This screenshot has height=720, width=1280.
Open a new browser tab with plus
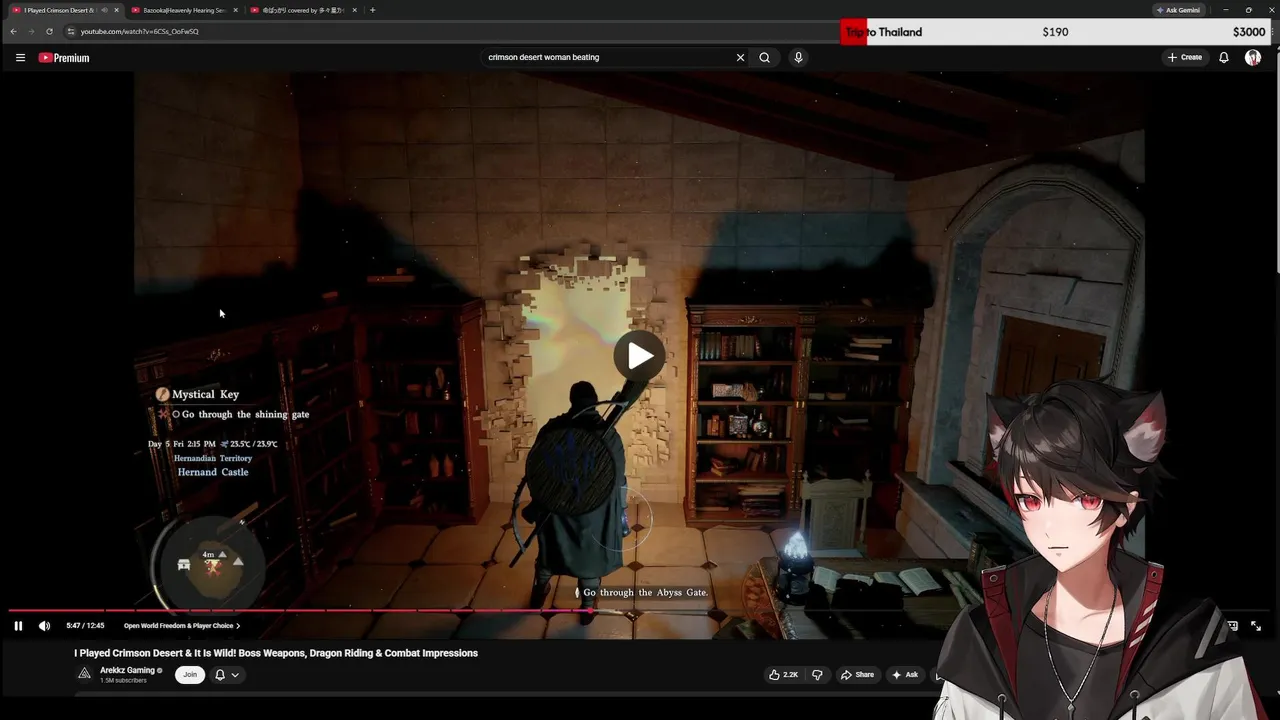[x=373, y=10]
